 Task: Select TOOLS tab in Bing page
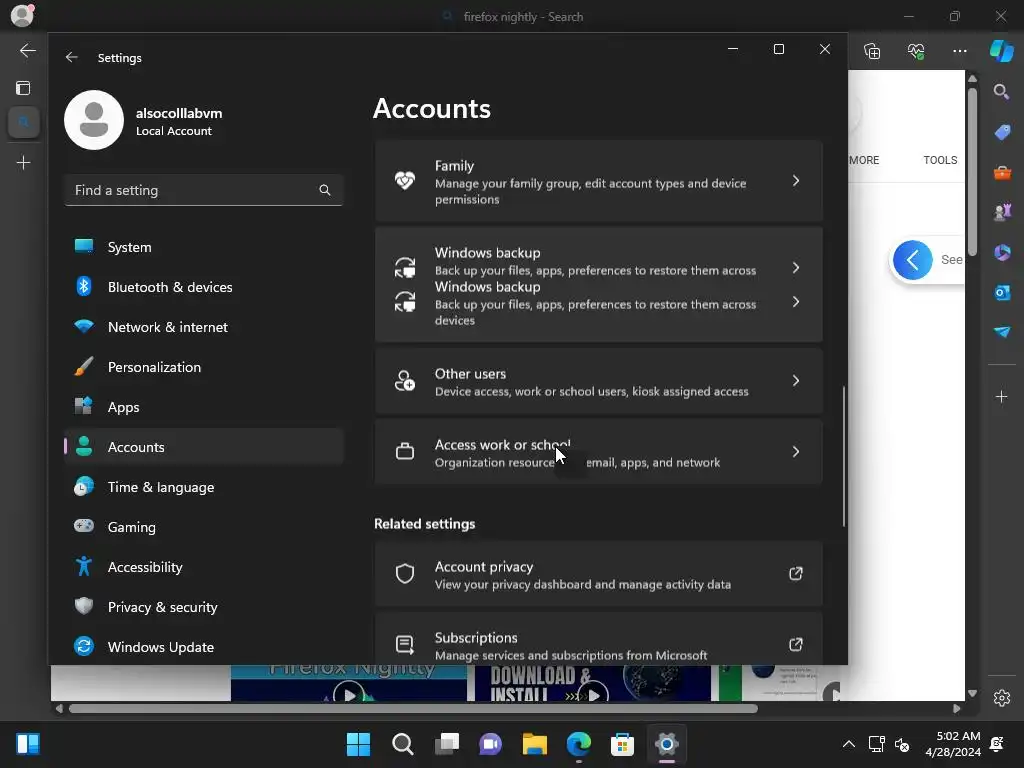(940, 160)
